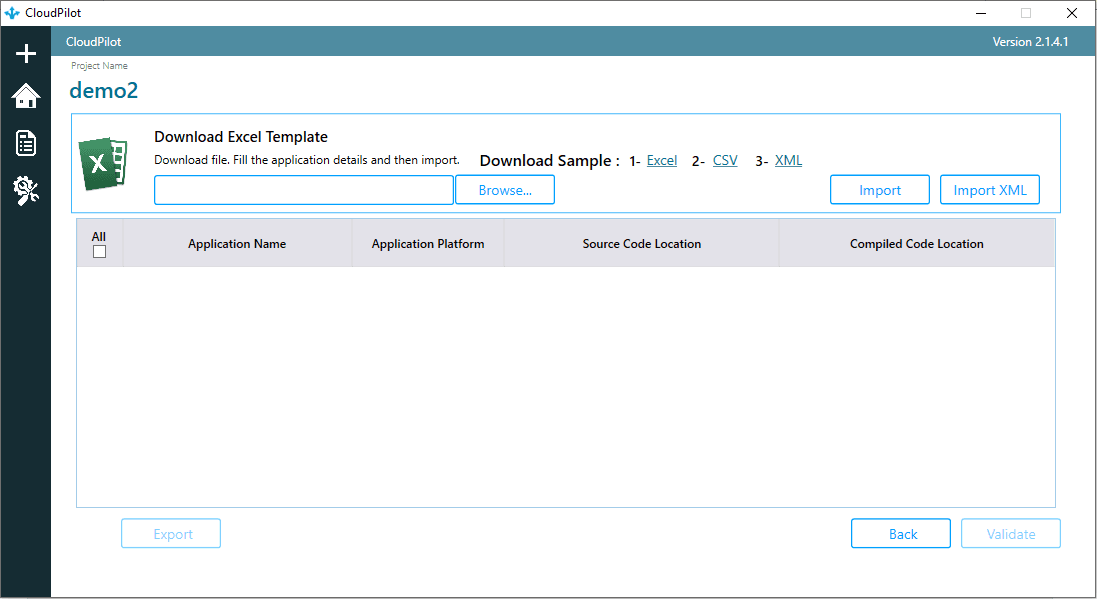Image resolution: width=1097 pixels, height=599 pixels.
Task: Select the Source Code Location column header
Action: click(642, 244)
